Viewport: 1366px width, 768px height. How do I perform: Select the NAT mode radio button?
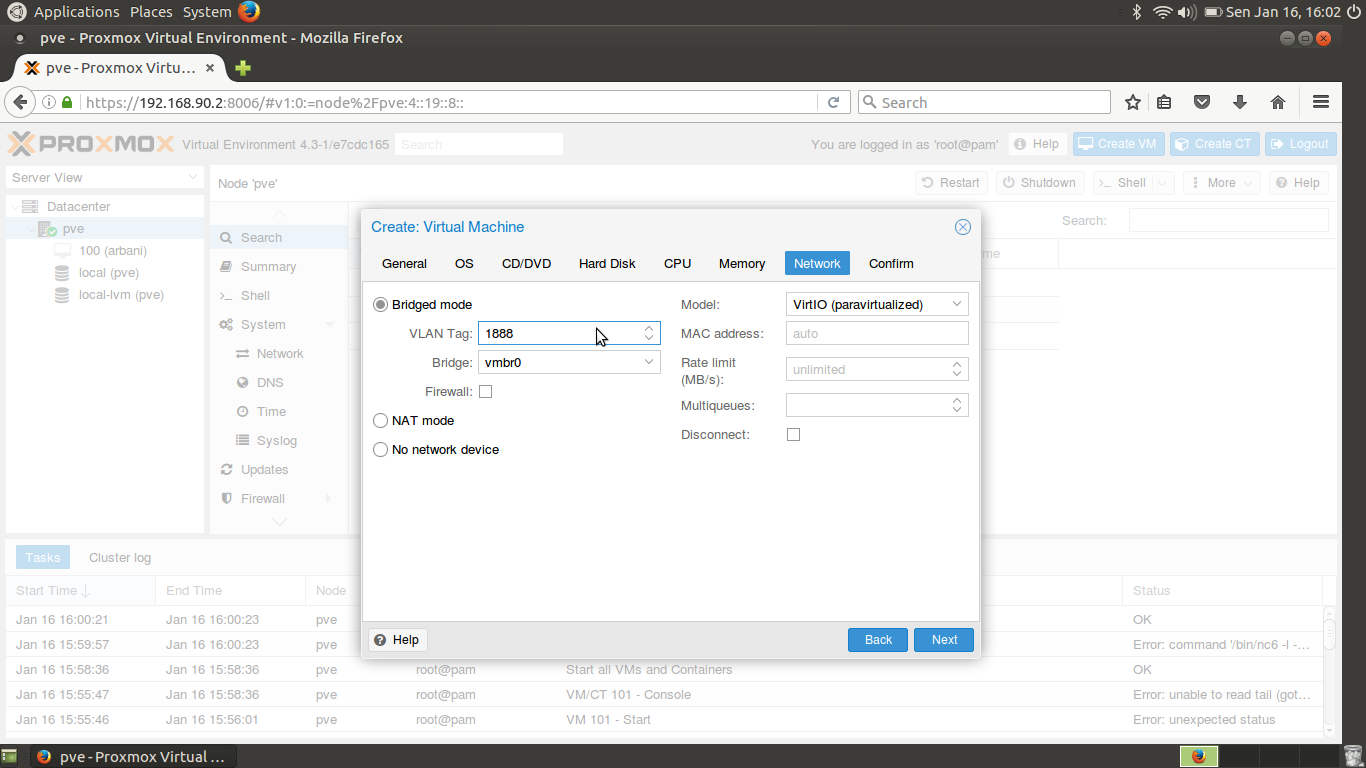coord(380,421)
